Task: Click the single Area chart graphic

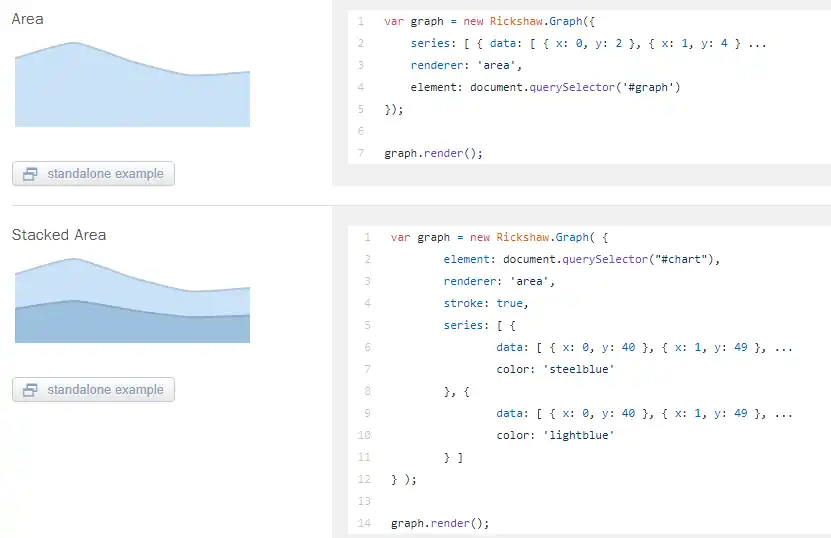Action: (x=132, y=95)
